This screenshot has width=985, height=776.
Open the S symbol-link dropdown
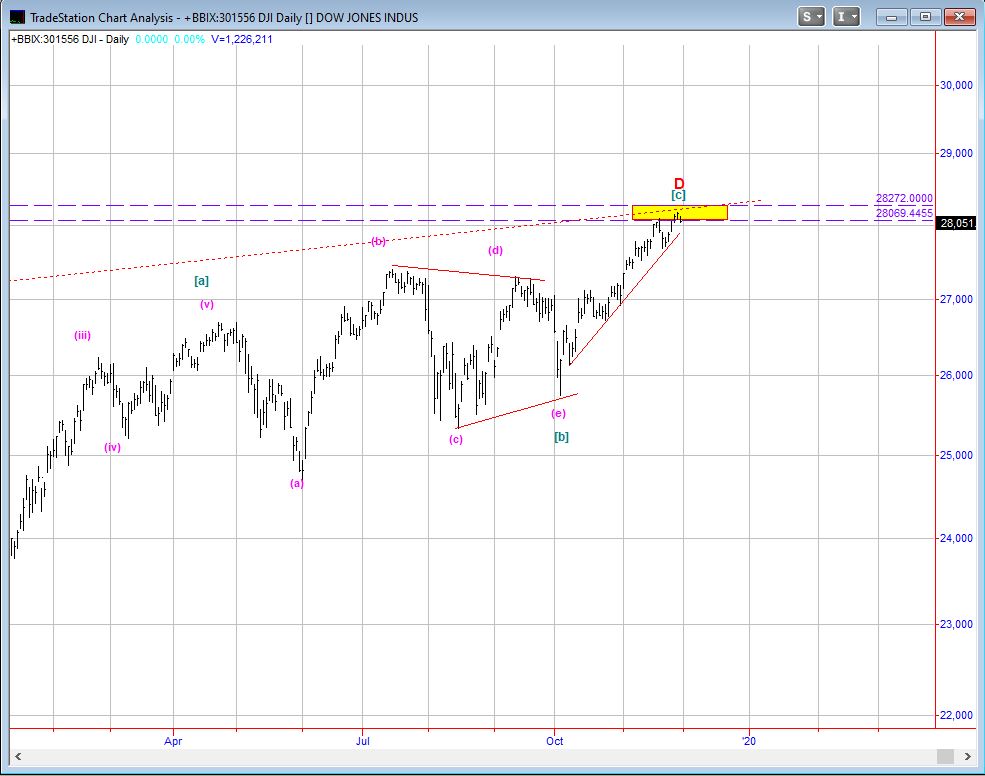point(811,17)
